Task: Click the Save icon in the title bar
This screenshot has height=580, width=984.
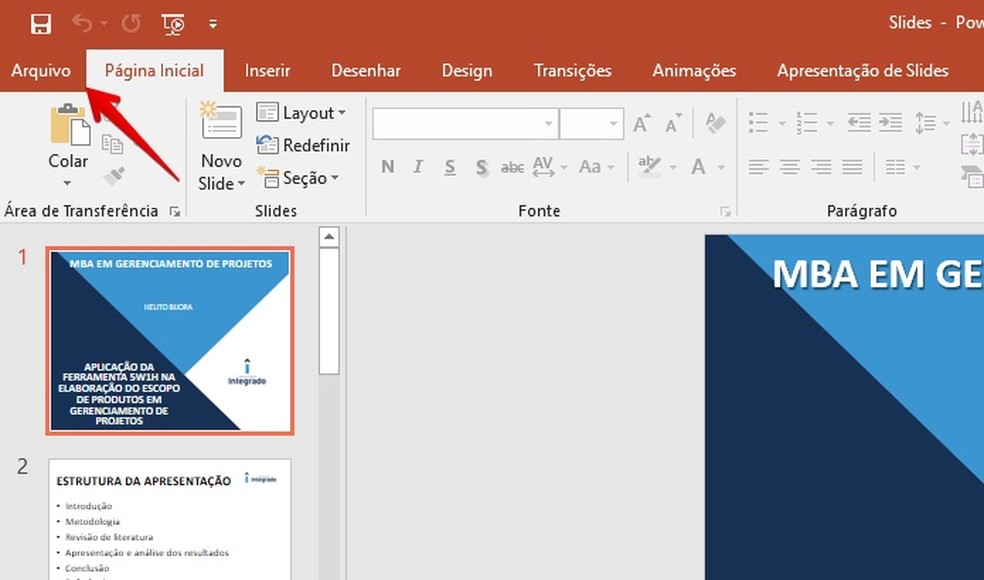Action: coord(41,23)
